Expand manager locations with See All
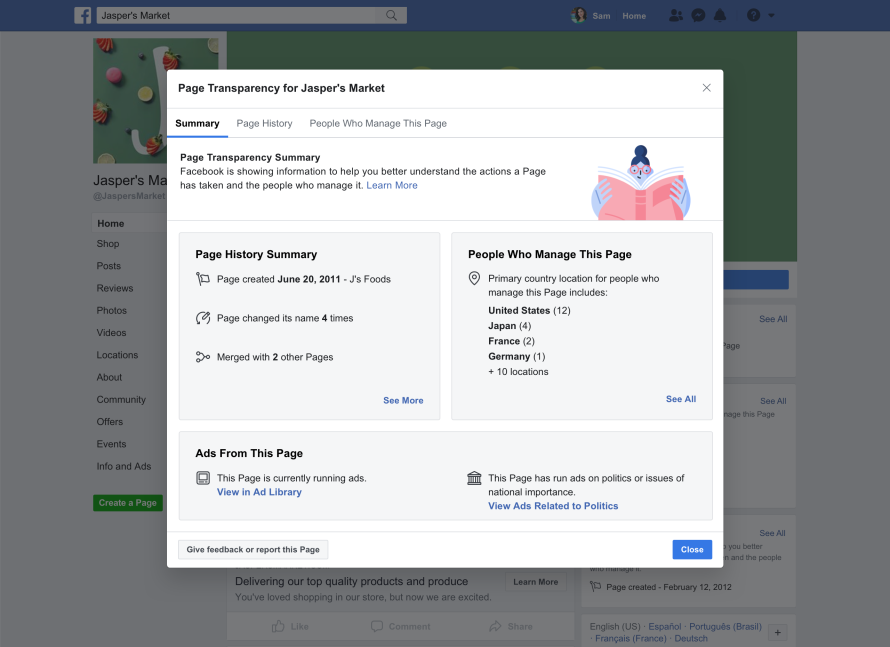The width and height of the screenshot is (890, 647). [681, 399]
